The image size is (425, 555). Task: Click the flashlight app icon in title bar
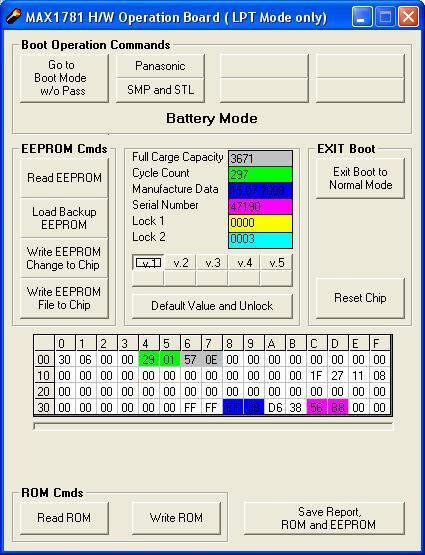click(x=13, y=16)
